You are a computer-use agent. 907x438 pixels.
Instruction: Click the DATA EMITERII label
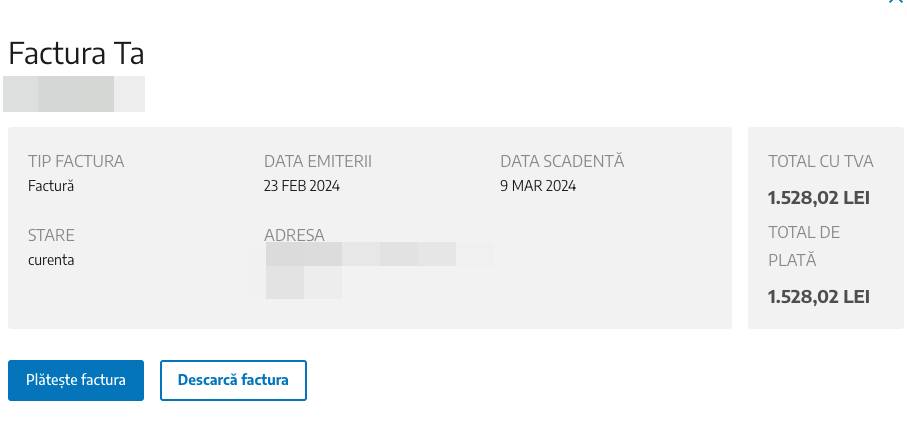[318, 161]
